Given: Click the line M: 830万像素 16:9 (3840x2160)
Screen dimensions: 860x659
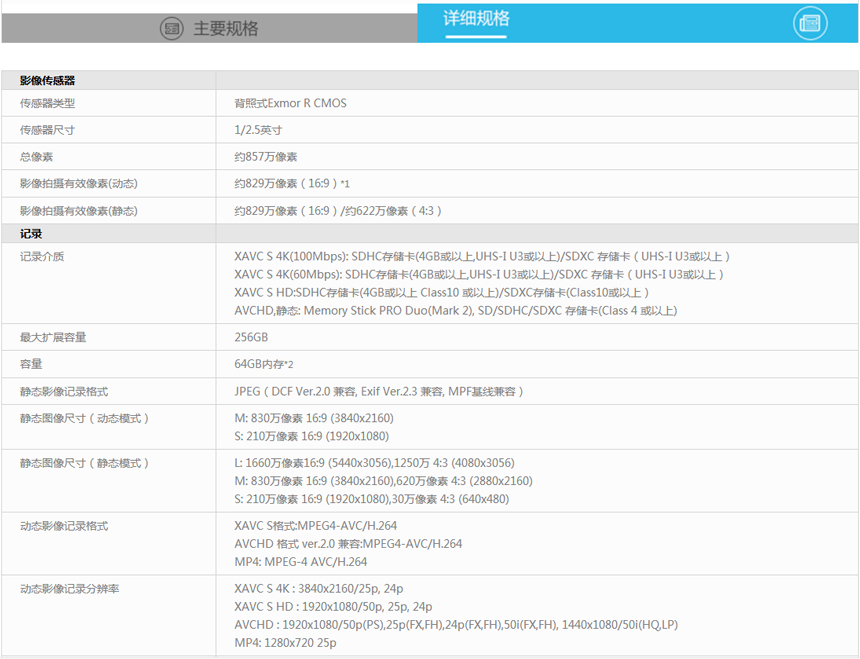Looking at the screenshot, I should click(314, 418).
